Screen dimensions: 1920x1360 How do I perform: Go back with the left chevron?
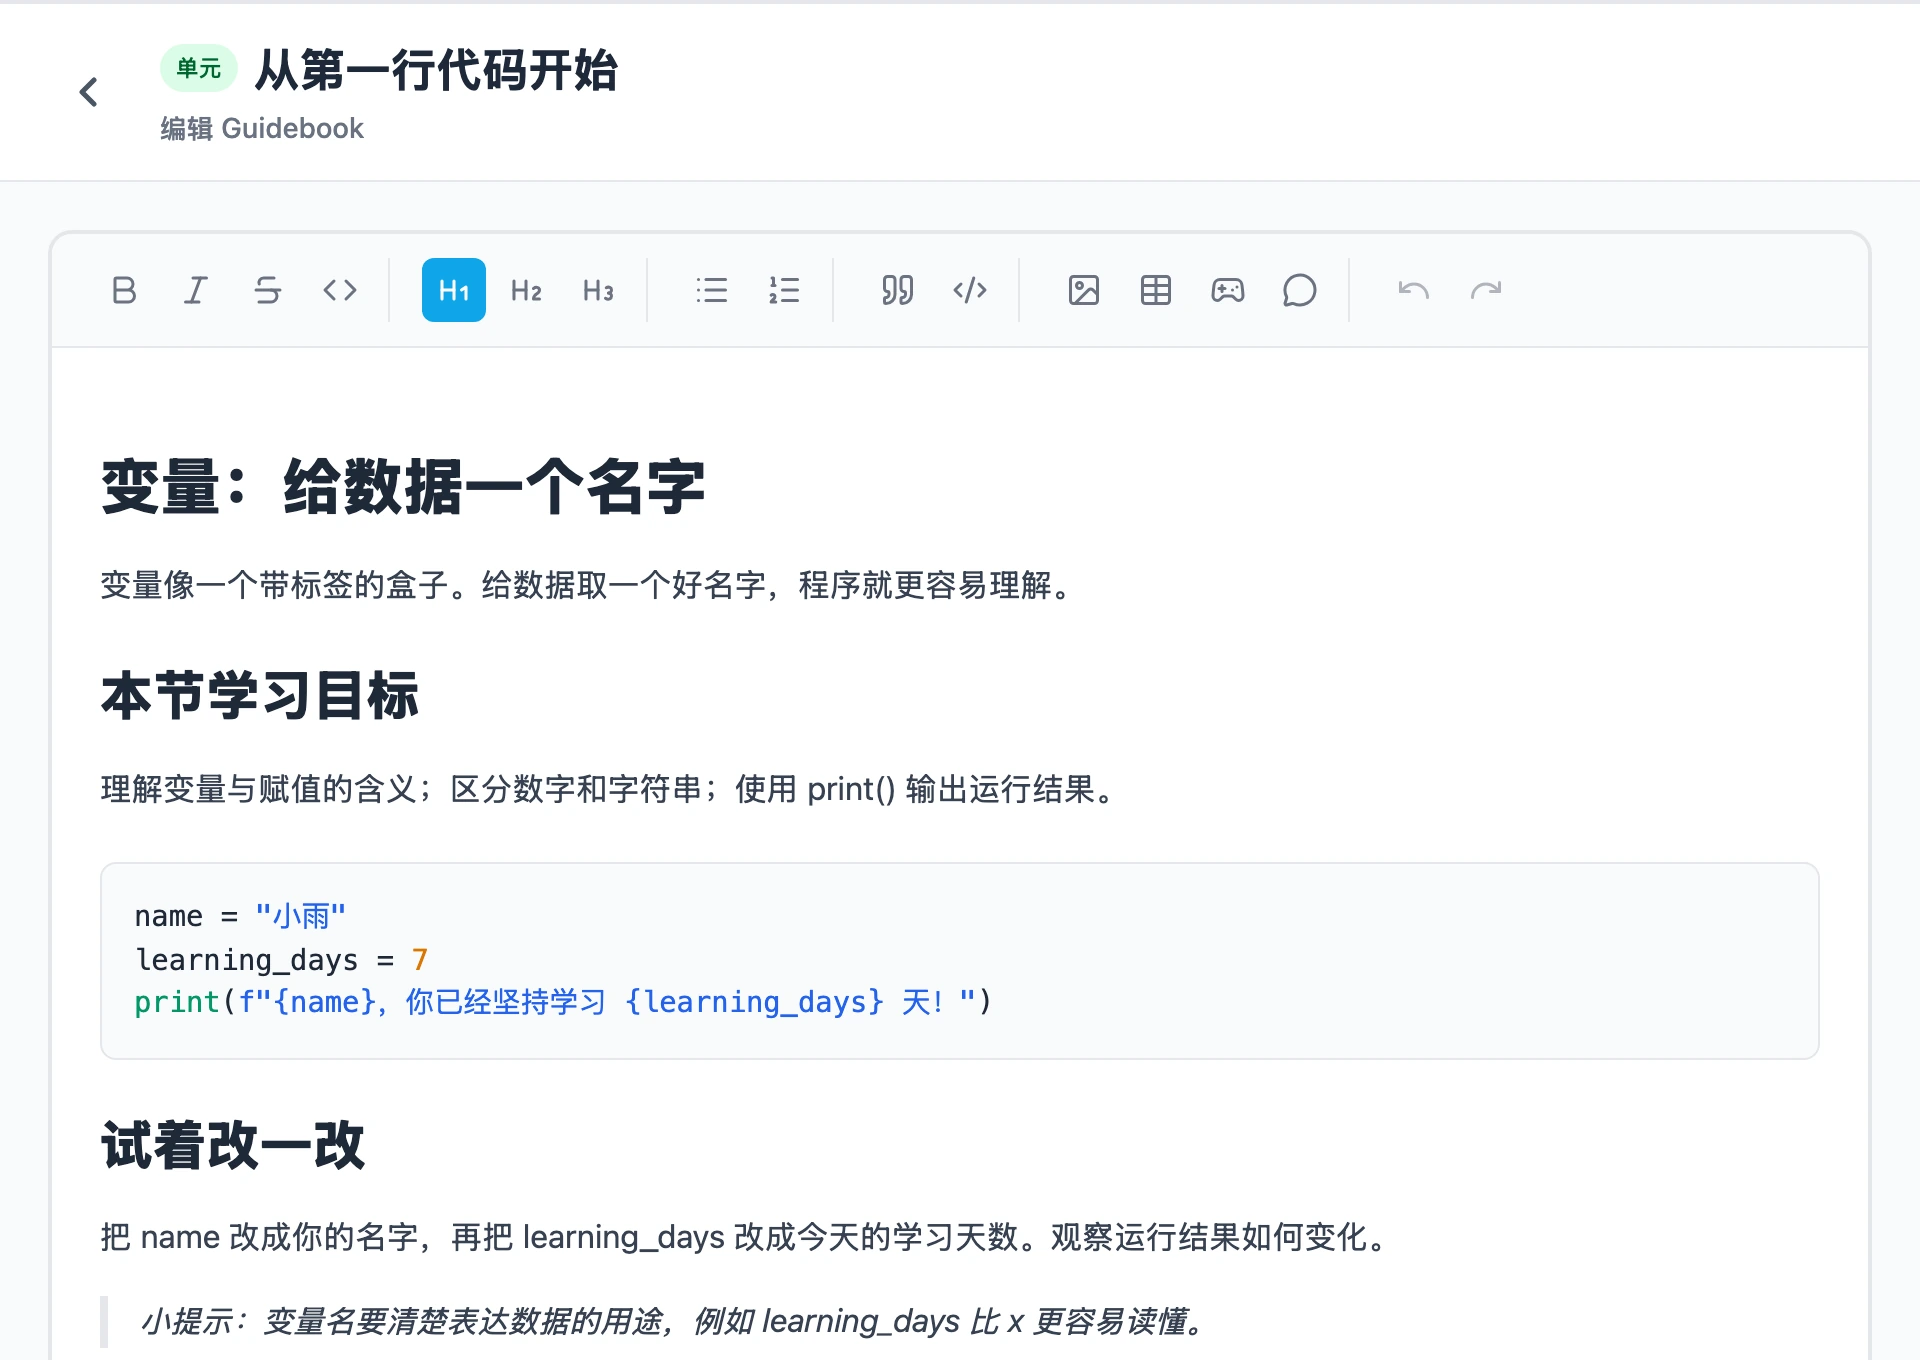[89, 92]
